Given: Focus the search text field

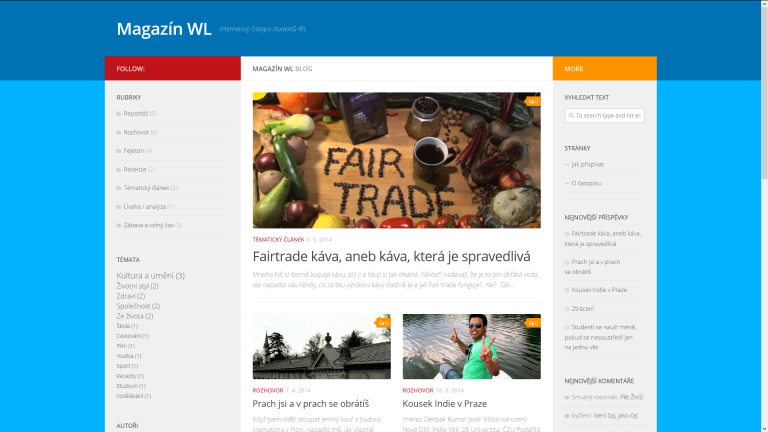Looking at the screenshot, I should click(x=604, y=116).
